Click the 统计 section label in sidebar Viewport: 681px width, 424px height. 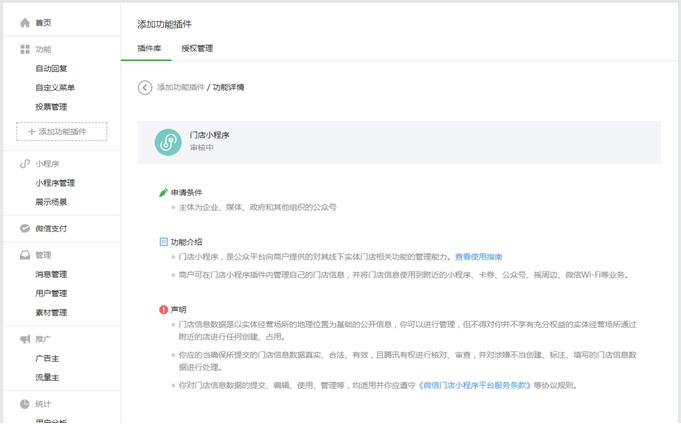(x=43, y=404)
